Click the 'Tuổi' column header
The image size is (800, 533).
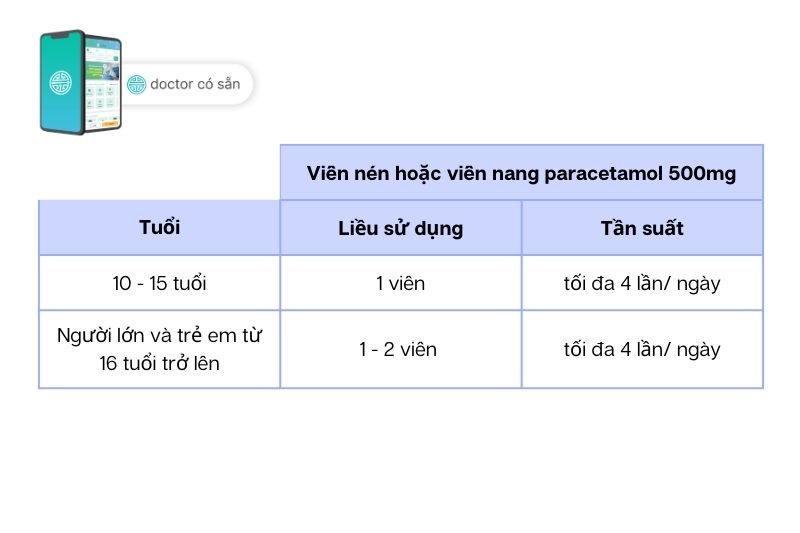coord(159,228)
